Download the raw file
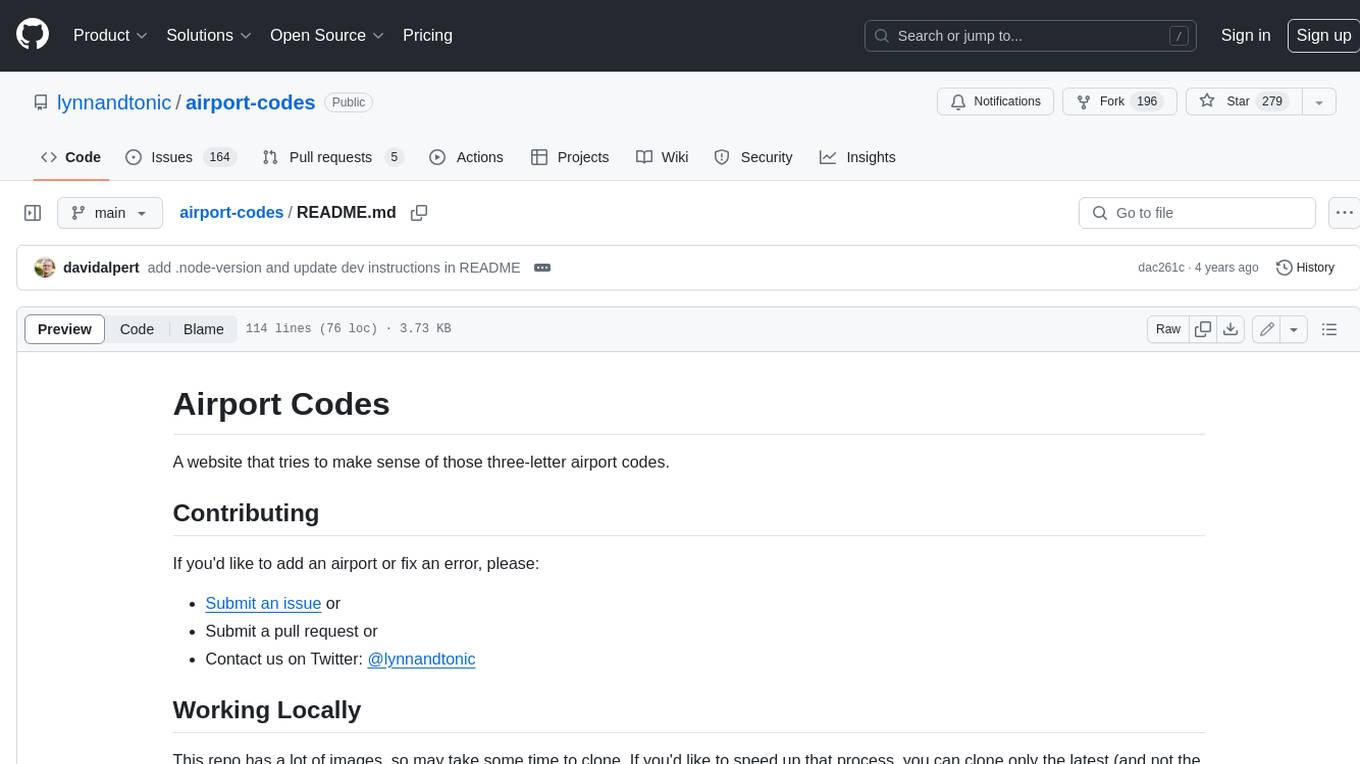 pyautogui.click(x=1231, y=329)
